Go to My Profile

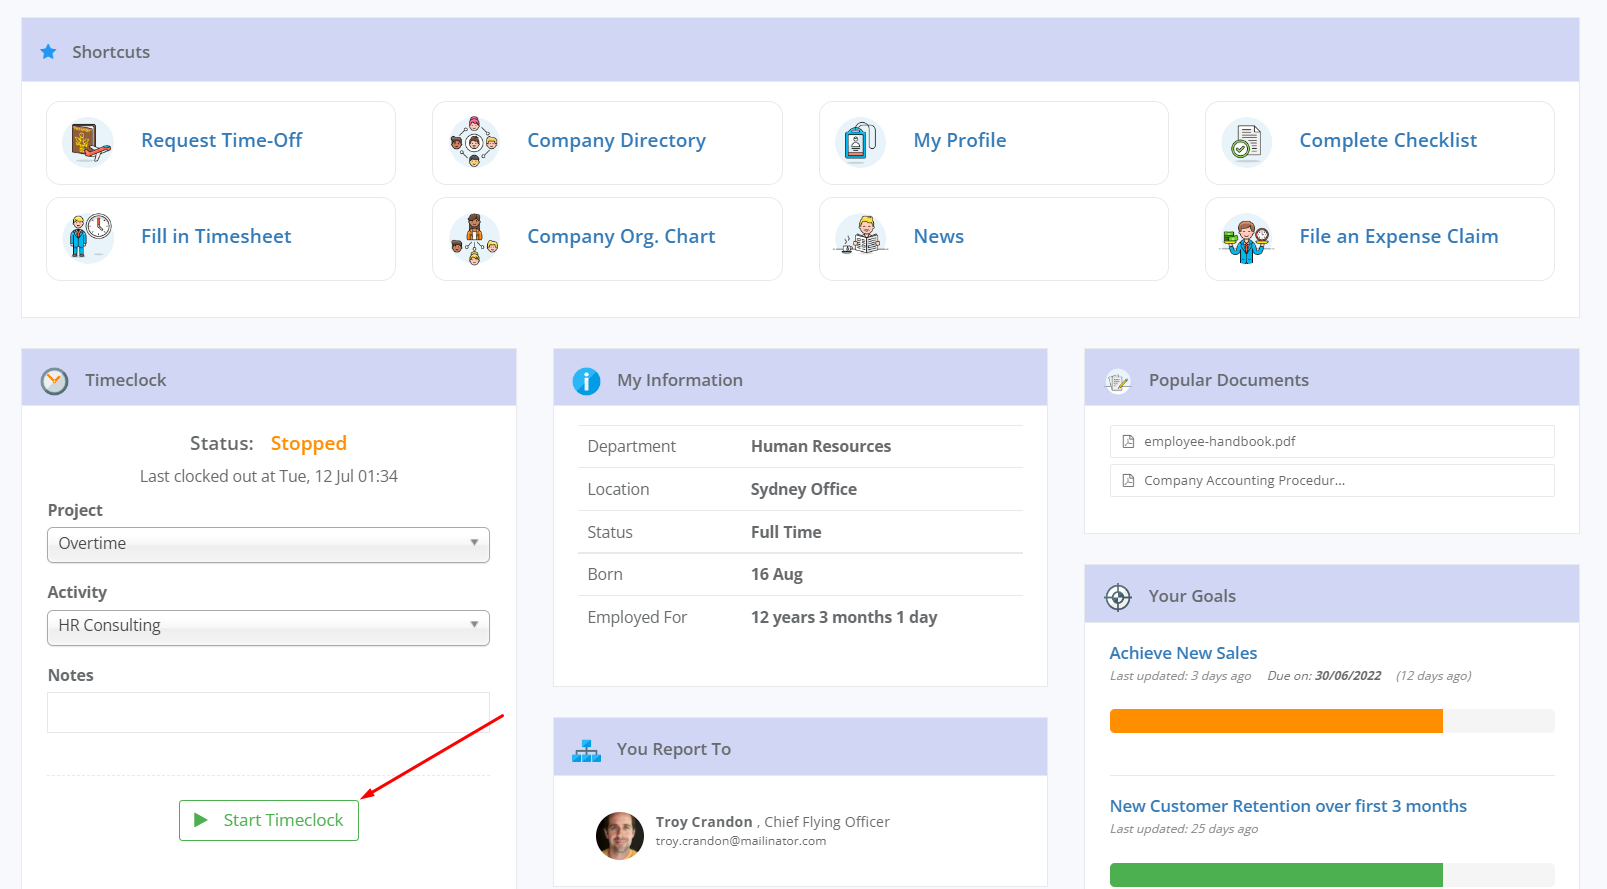[x=993, y=143]
